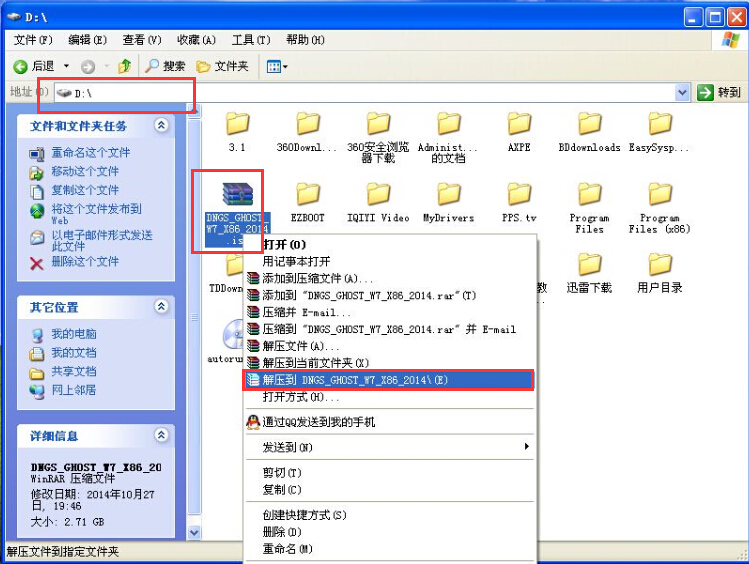Viewport: 749px width, 564px height.
Task: Select the 360安全浏览器下载 folder
Action: (378, 138)
